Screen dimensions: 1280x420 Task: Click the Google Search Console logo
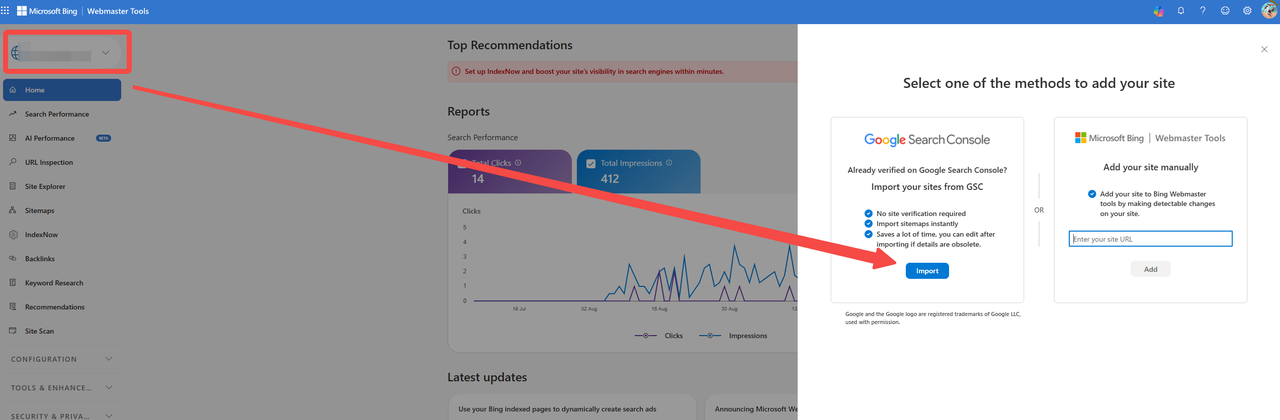point(927,139)
